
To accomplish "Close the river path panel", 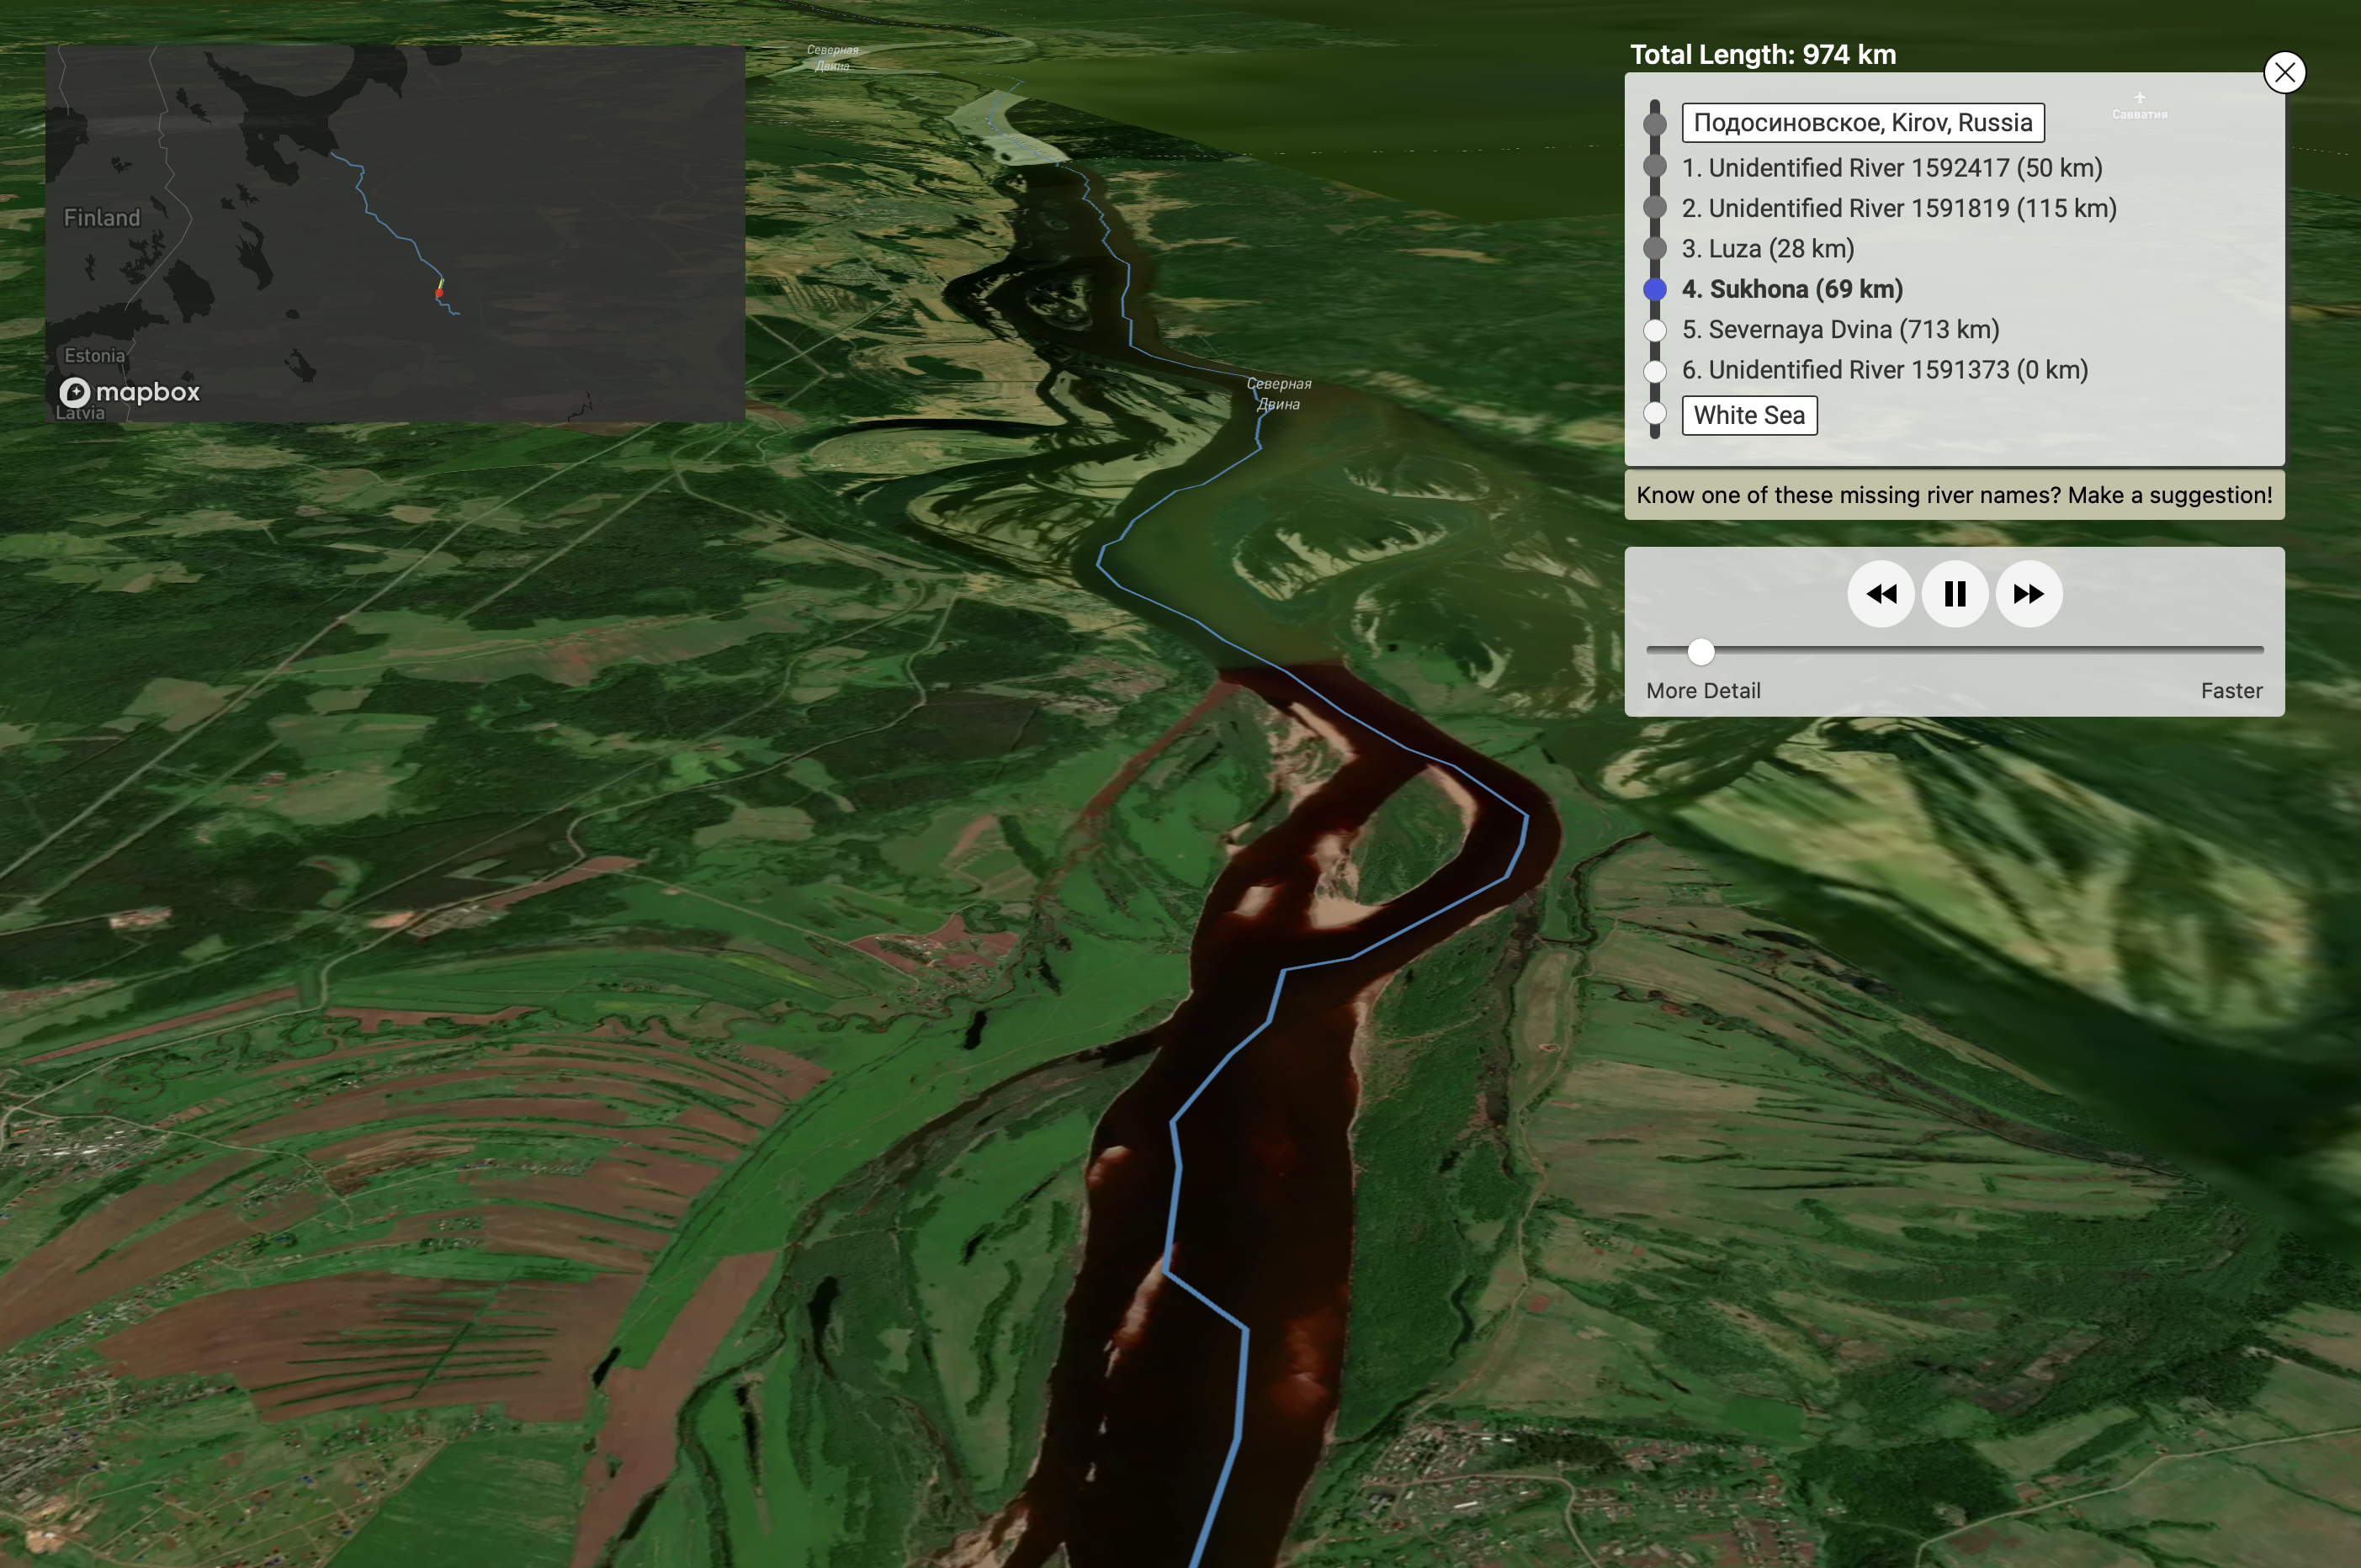I will coord(2284,72).
